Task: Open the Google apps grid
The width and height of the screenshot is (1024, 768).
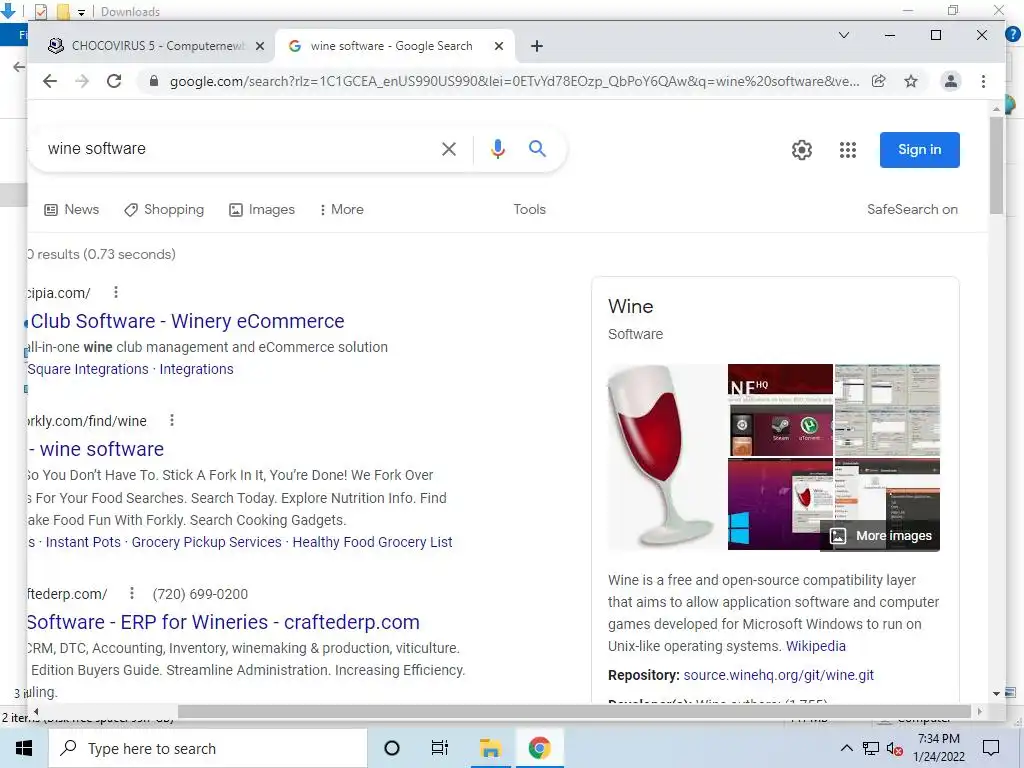Action: pyautogui.click(x=848, y=150)
